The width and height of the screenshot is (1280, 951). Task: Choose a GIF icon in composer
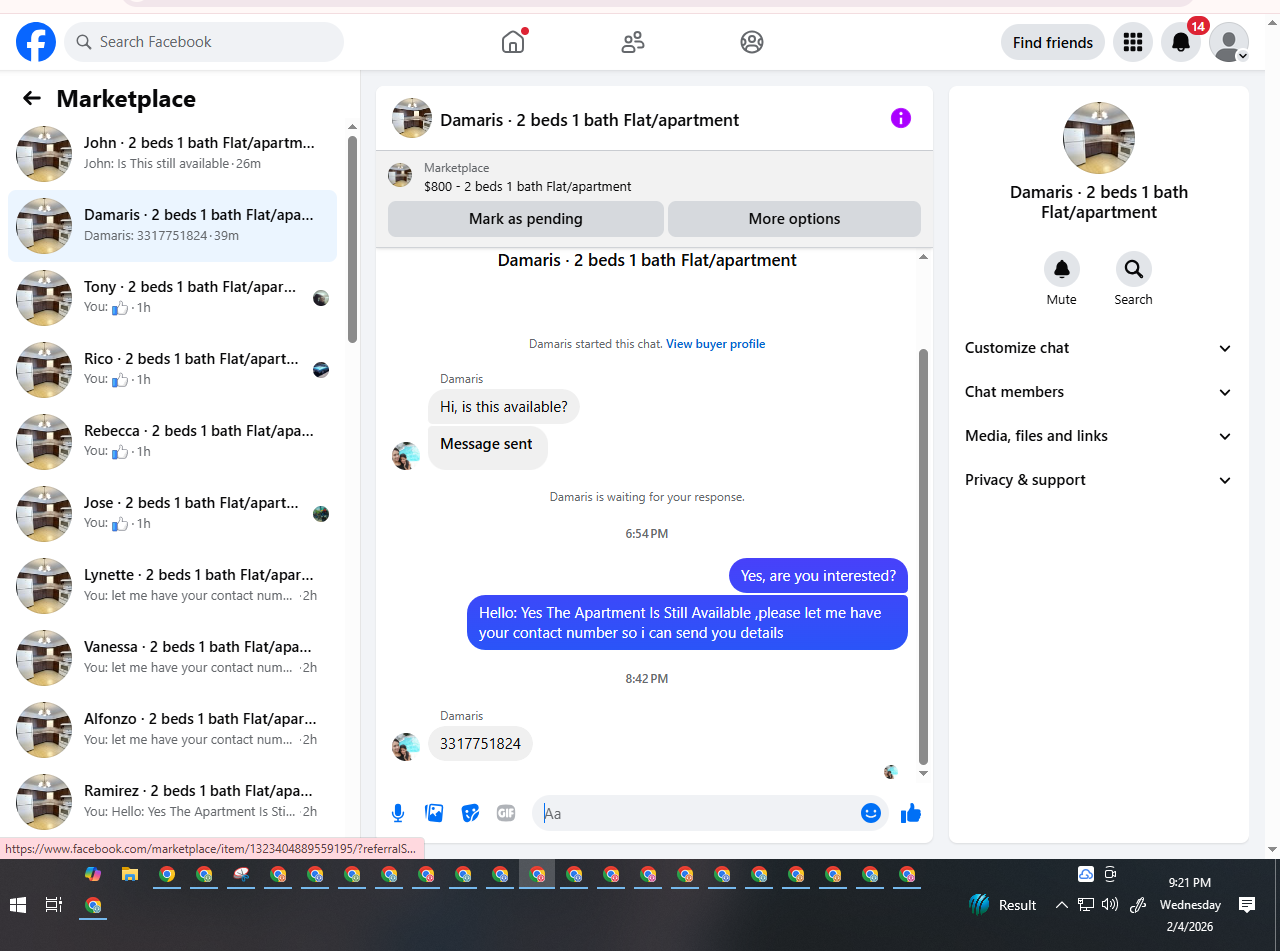(506, 813)
